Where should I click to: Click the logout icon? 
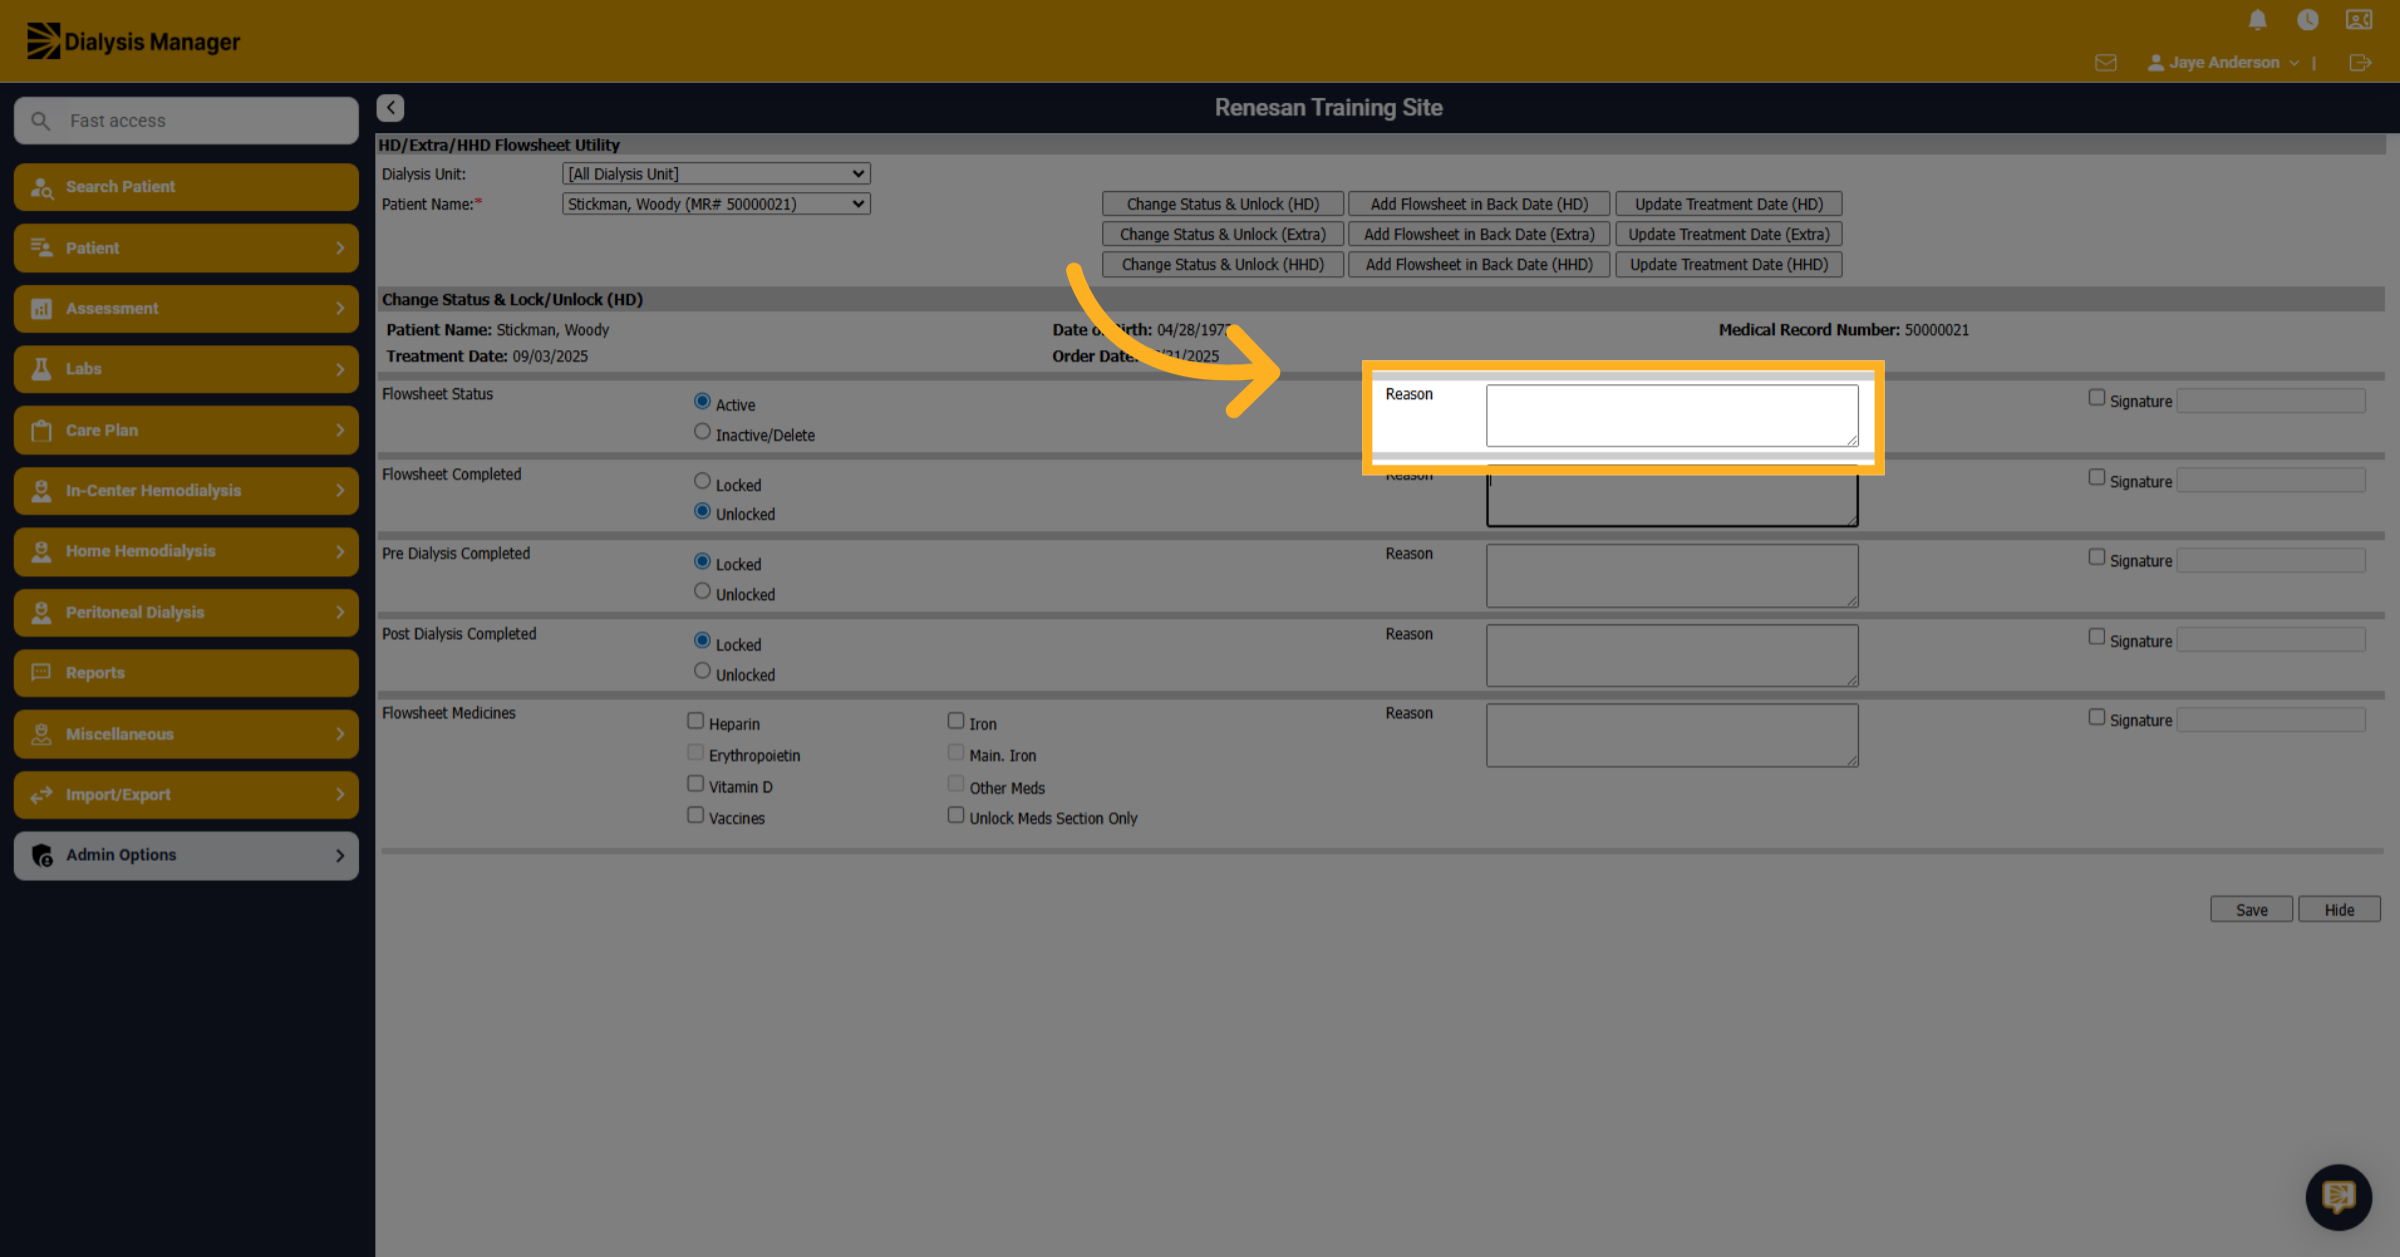2360,63
